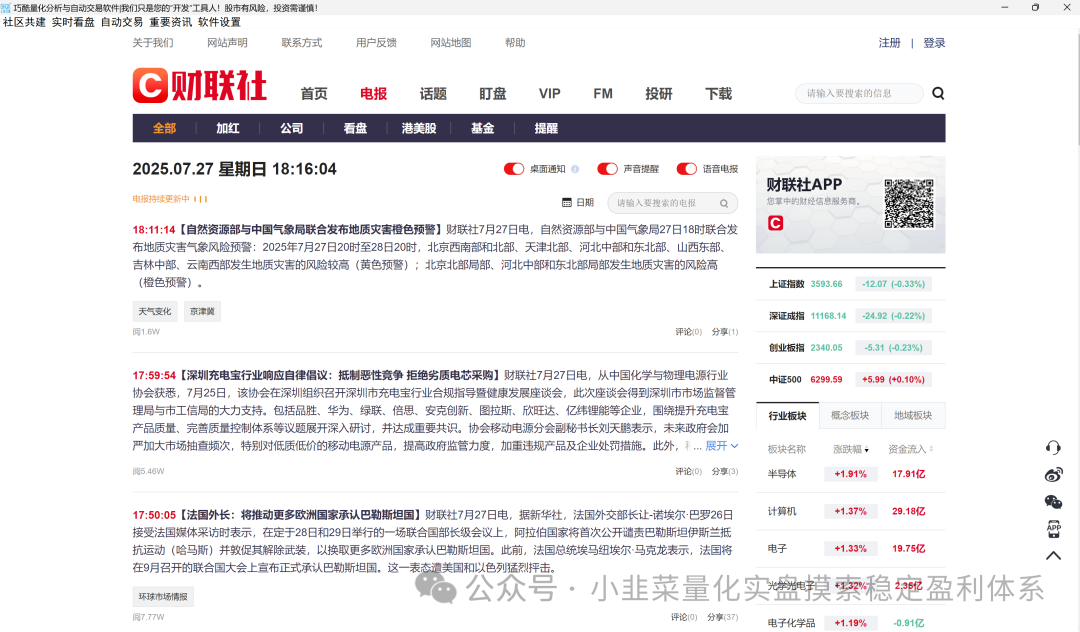The width and height of the screenshot is (1080, 632).
Task: Open the 联系方式 link
Action: pyautogui.click(x=302, y=43)
